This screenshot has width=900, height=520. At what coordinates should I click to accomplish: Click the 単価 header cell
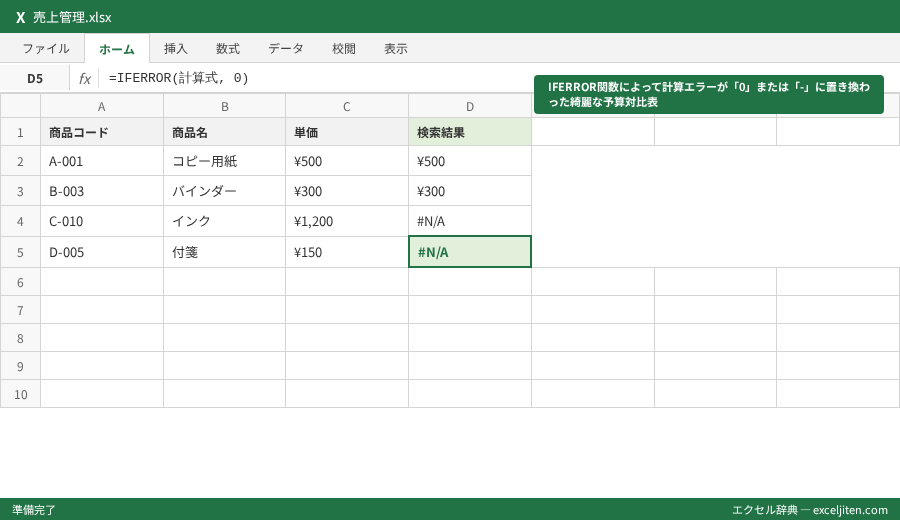point(347,133)
